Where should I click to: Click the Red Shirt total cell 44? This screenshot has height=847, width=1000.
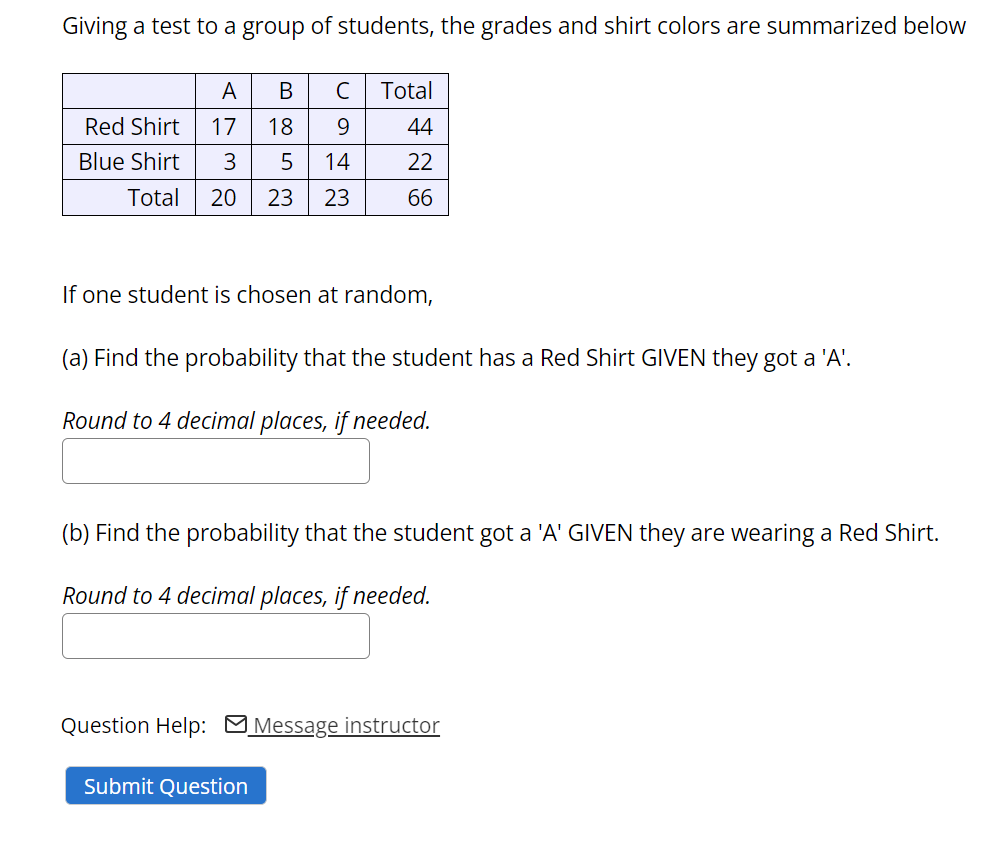(x=407, y=127)
